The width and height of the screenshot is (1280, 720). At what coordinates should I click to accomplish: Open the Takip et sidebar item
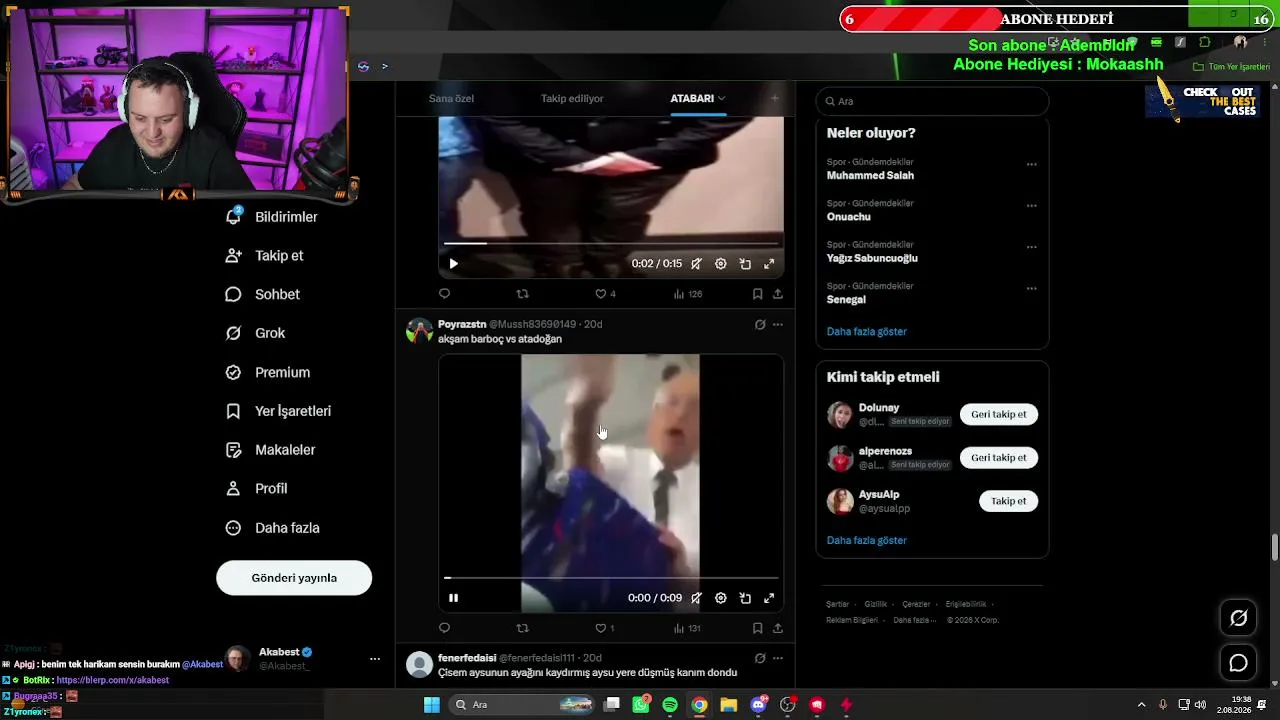point(264,256)
